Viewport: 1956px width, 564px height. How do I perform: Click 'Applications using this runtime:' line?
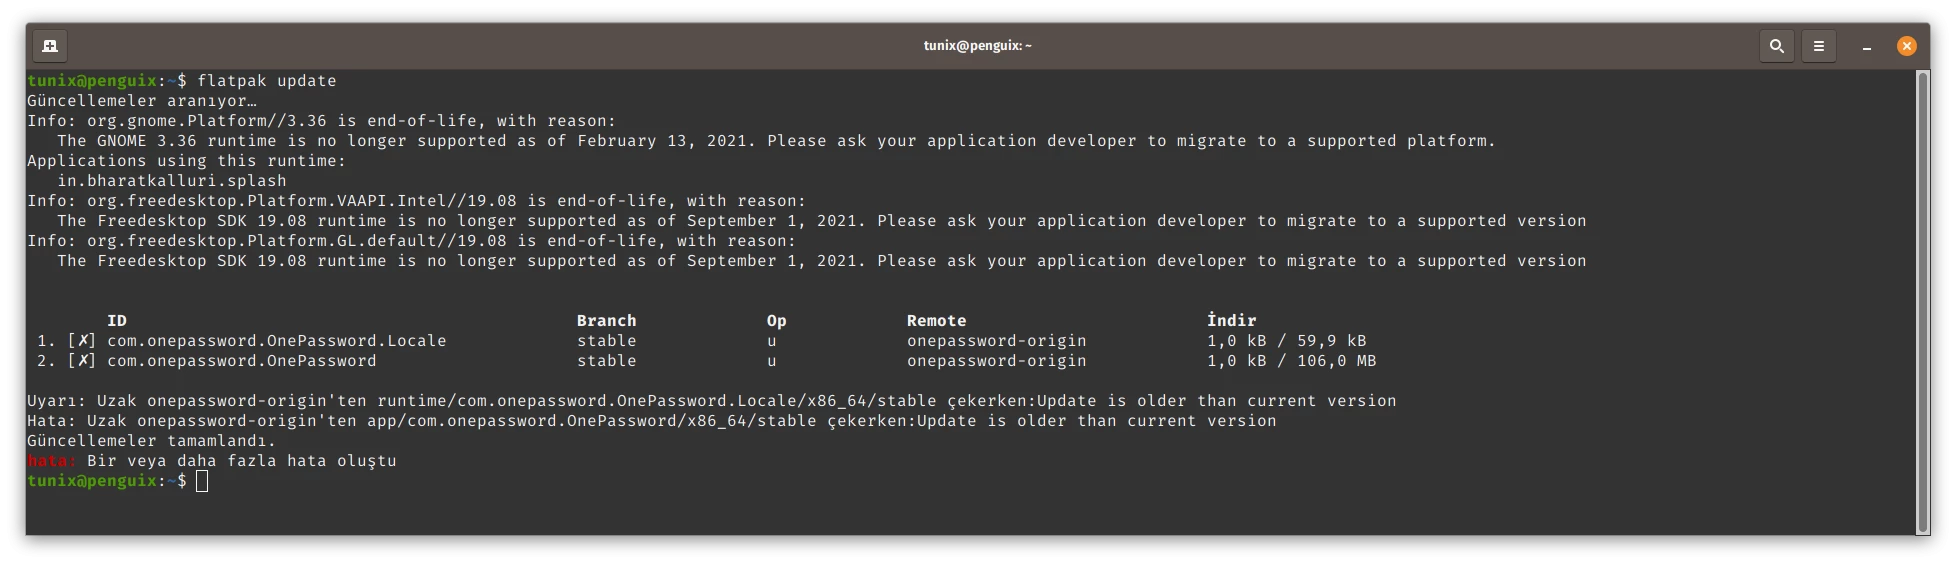[187, 161]
